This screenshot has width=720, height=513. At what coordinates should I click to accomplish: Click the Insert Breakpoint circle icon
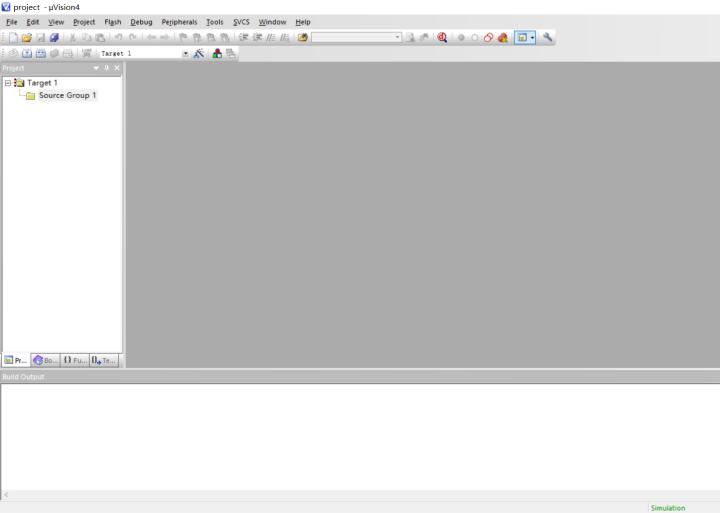[461, 38]
